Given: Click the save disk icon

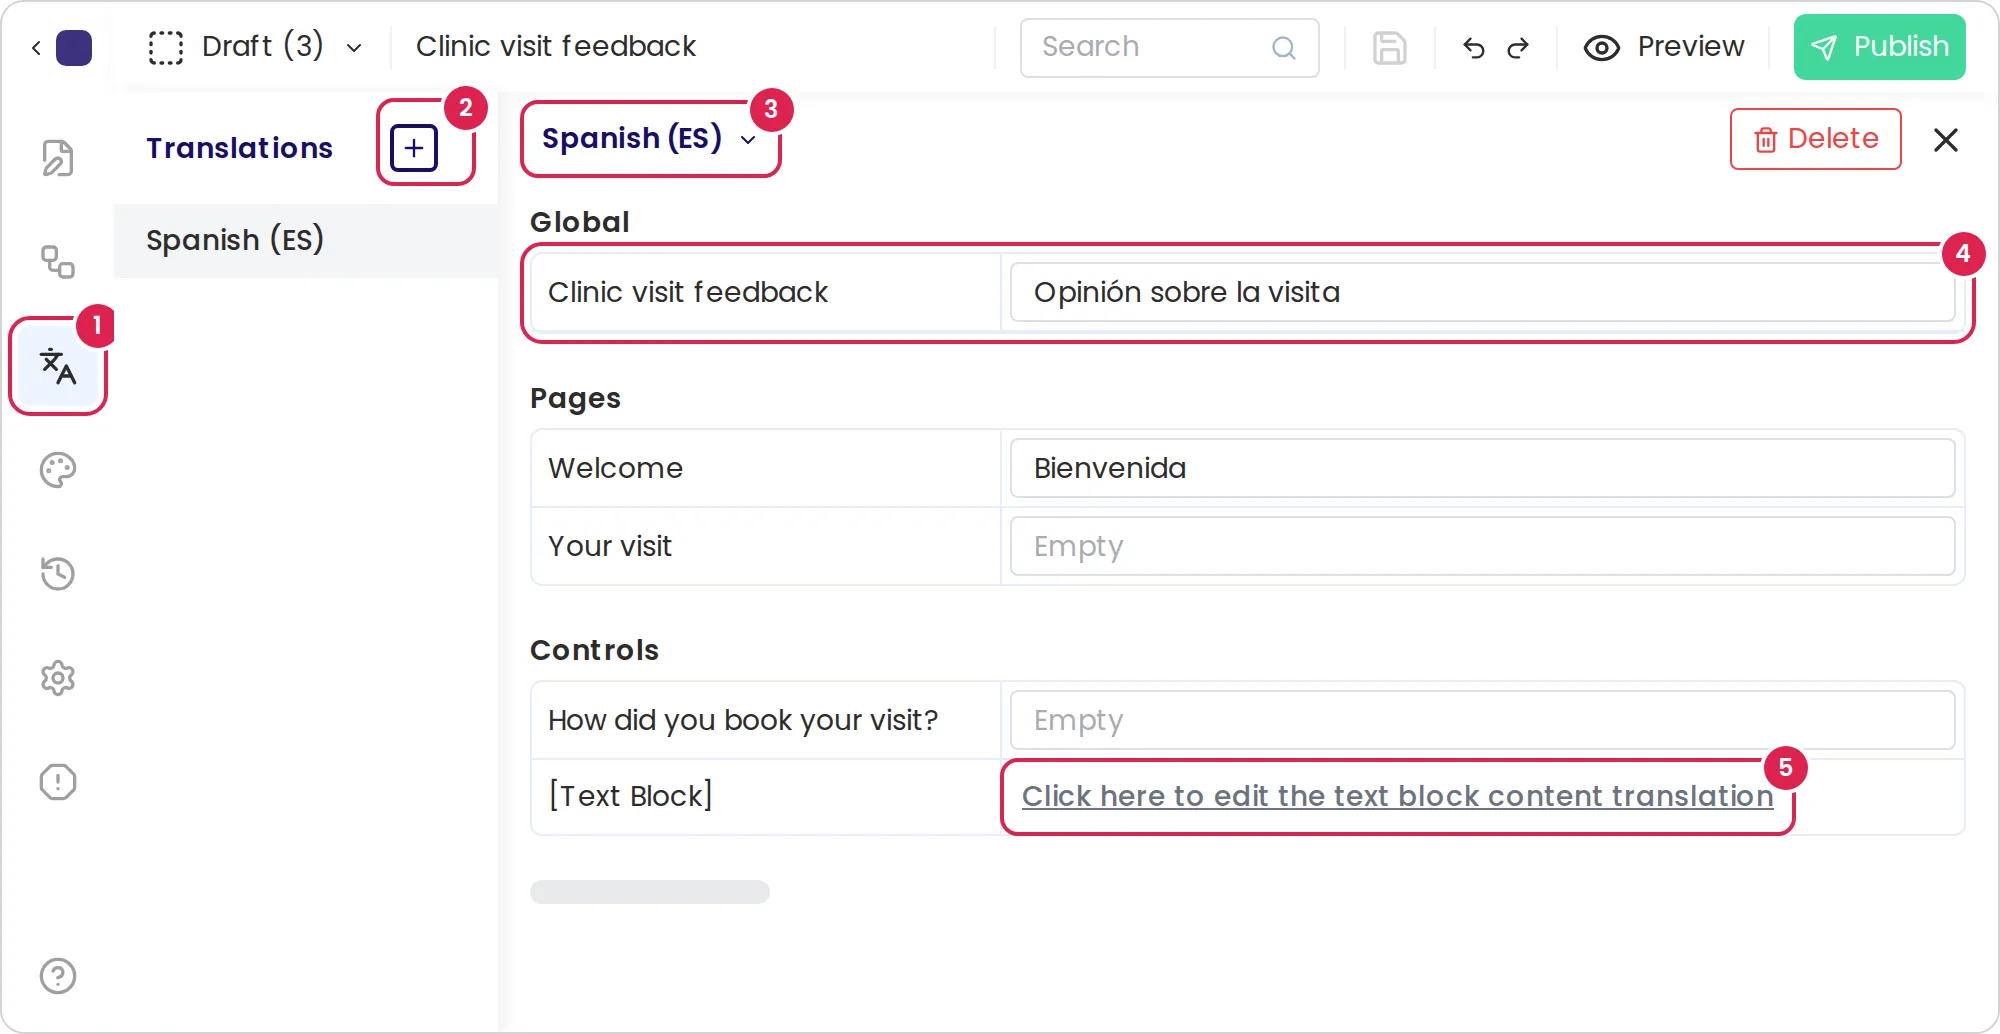Looking at the screenshot, I should (x=1389, y=47).
